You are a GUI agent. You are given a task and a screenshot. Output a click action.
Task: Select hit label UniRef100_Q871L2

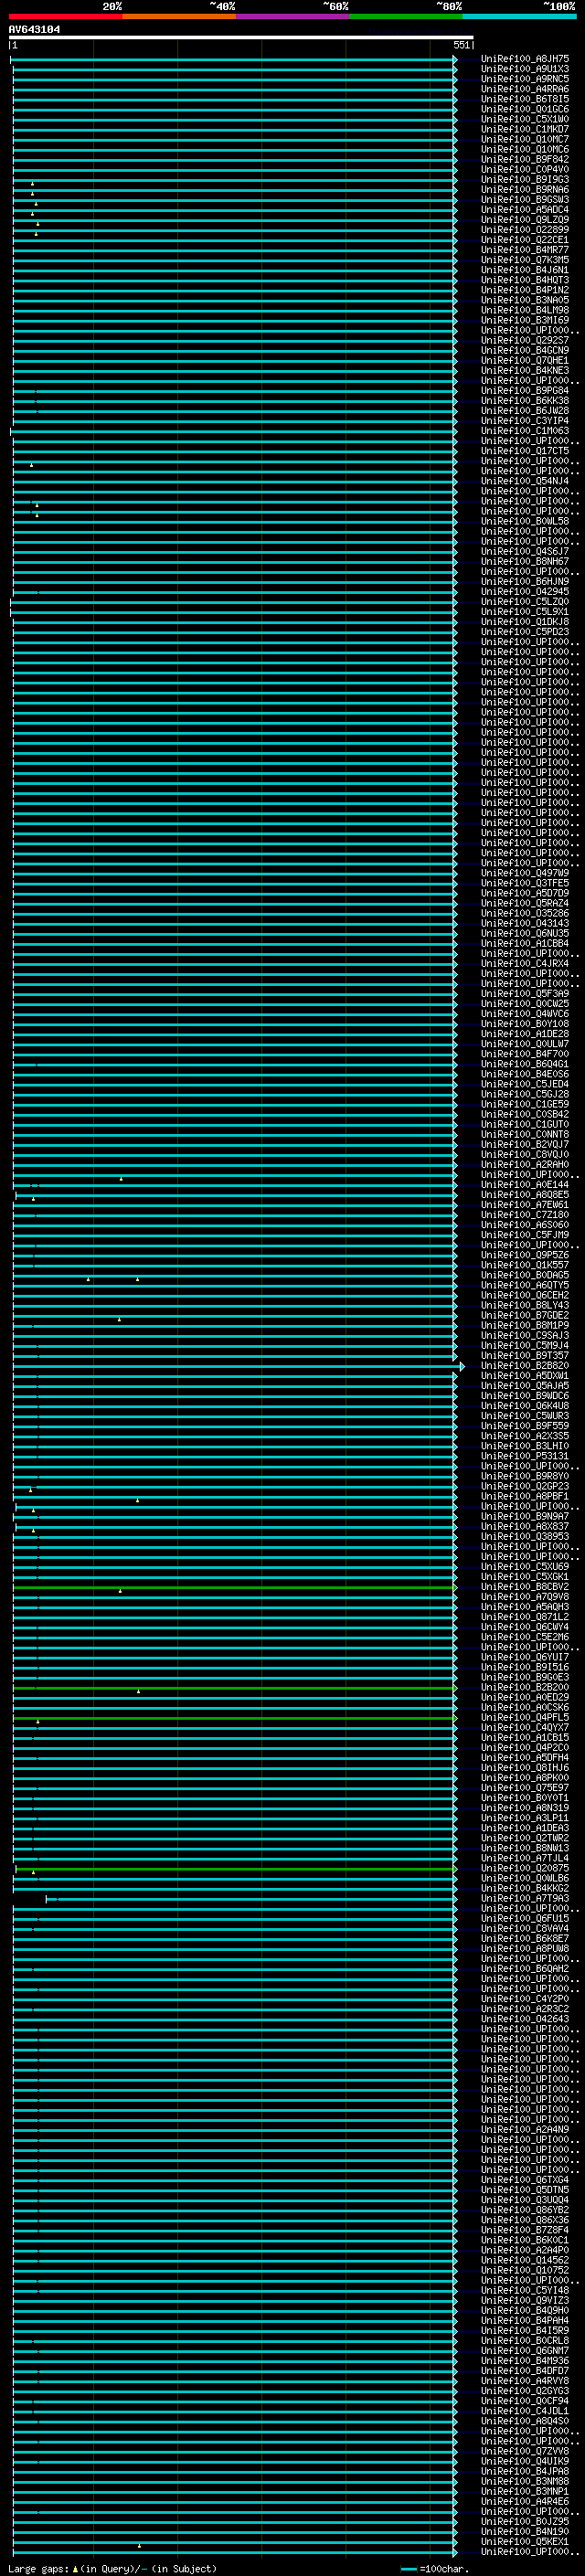tap(524, 1617)
